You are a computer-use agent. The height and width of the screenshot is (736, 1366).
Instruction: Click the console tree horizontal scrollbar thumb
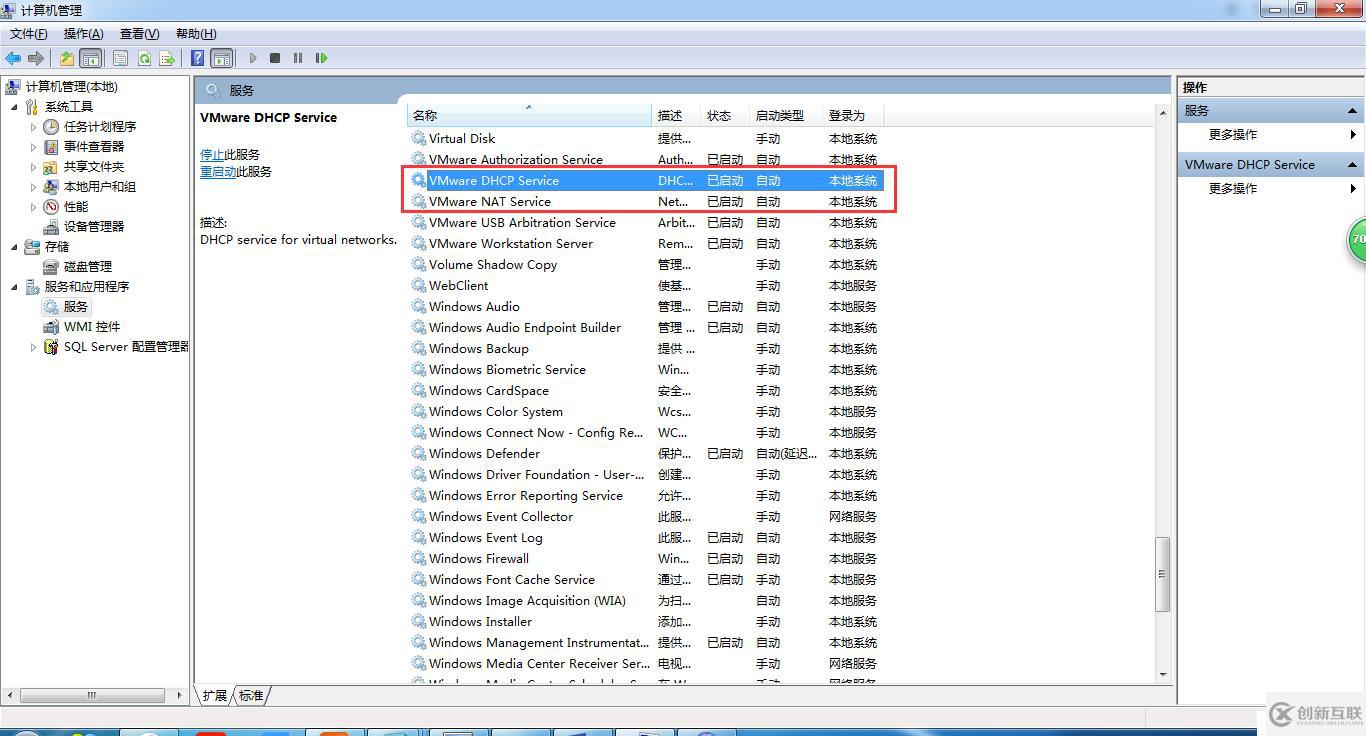91,695
